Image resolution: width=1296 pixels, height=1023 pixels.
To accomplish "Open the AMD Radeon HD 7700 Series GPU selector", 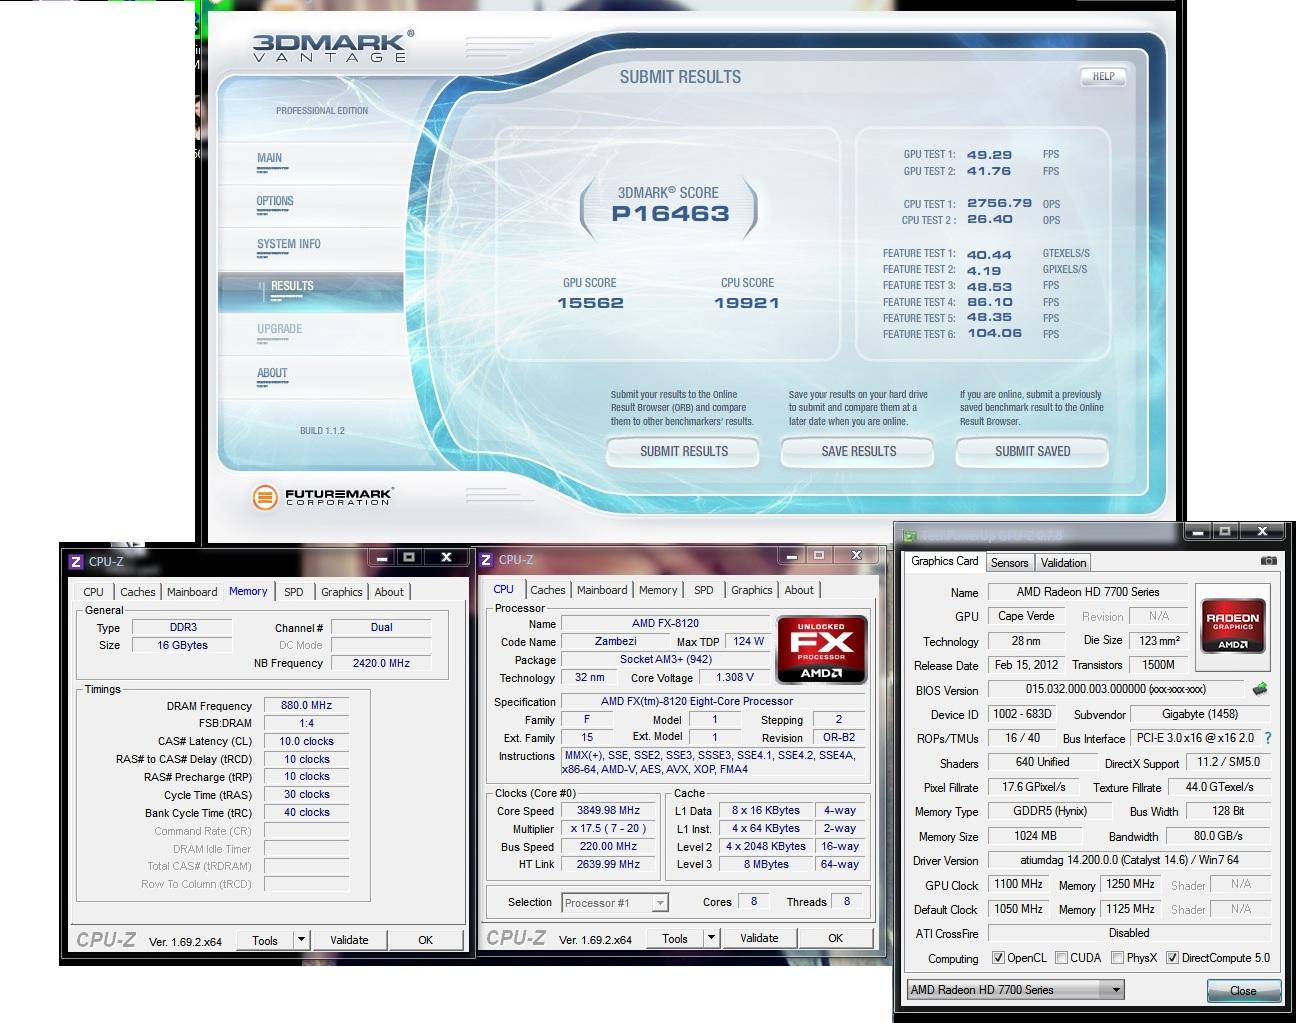I will [1015, 990].
